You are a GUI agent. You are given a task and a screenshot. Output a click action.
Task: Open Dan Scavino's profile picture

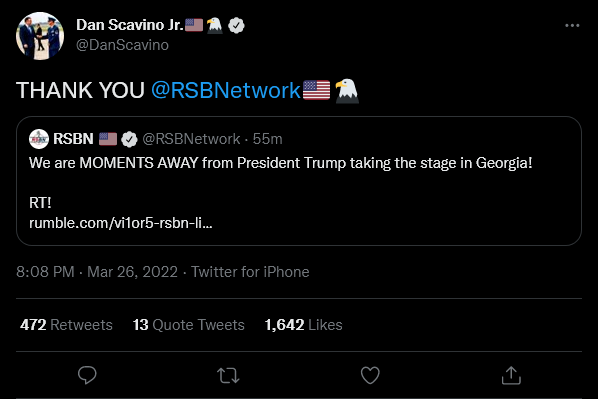(40, 36)
